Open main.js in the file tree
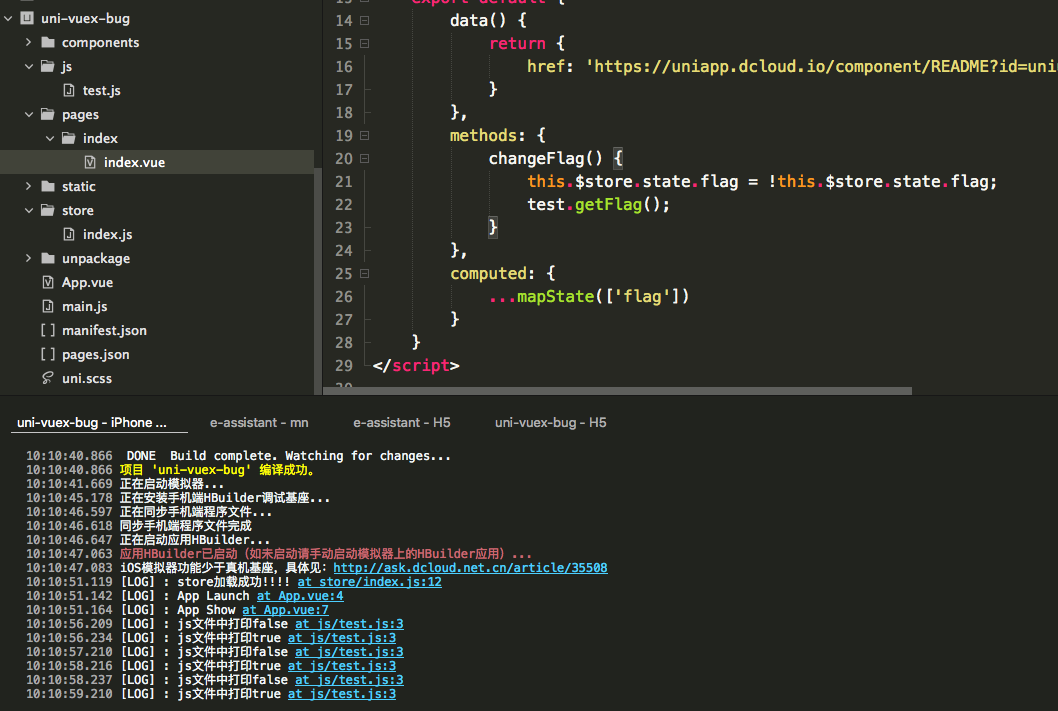Viewport: 1058px width, 711px height. click(x=84, y=306)
